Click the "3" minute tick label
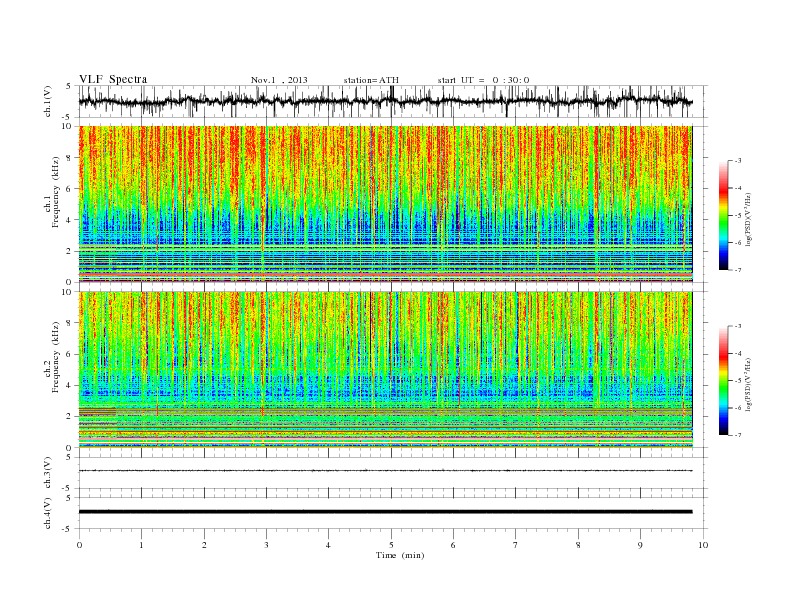792x612 pixels. click(266, 545)
